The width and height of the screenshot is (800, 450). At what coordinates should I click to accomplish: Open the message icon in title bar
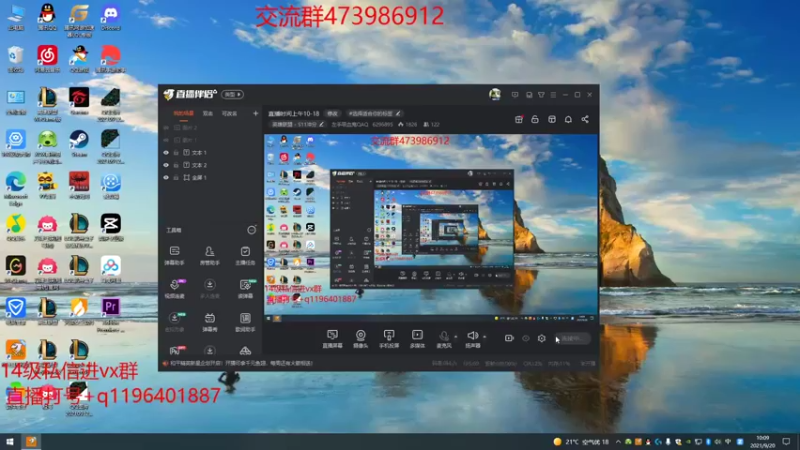pos(515,95)
